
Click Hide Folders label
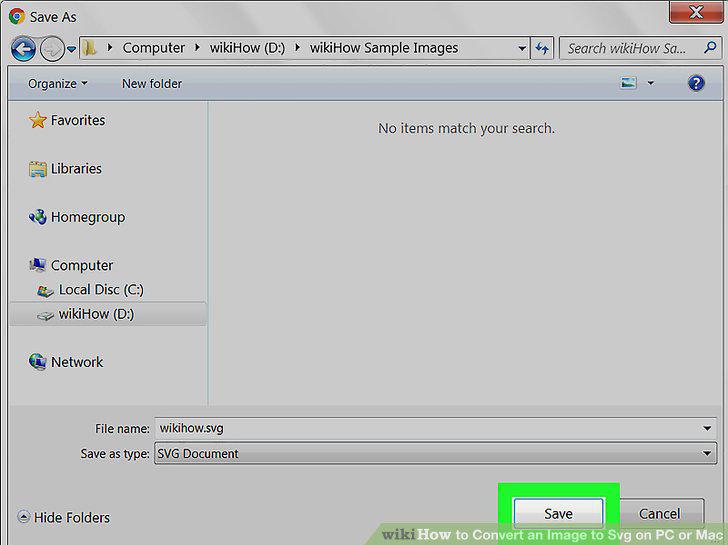coord(72,517)
